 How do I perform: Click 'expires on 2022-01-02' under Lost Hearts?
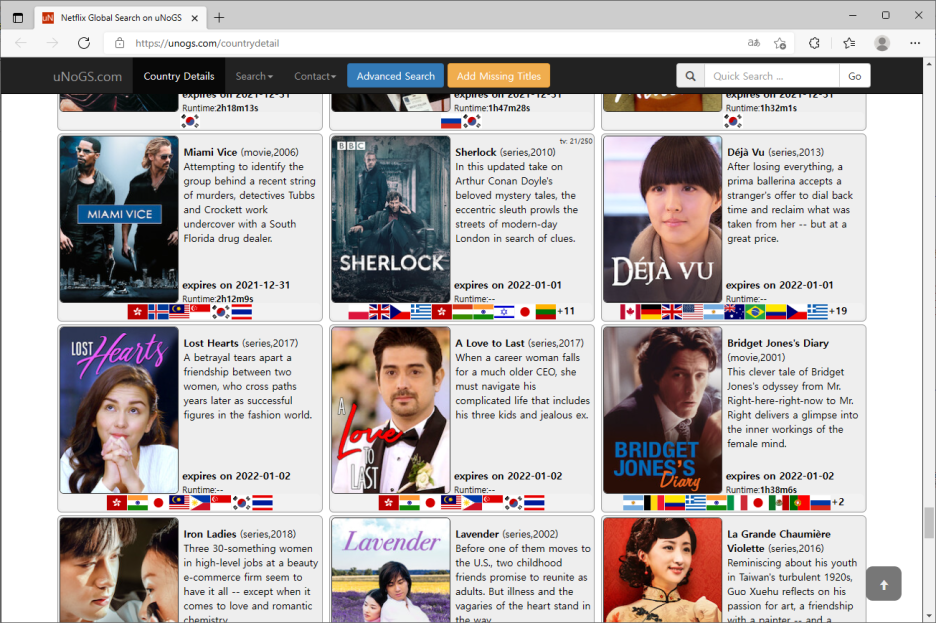(x=236, y=476)
